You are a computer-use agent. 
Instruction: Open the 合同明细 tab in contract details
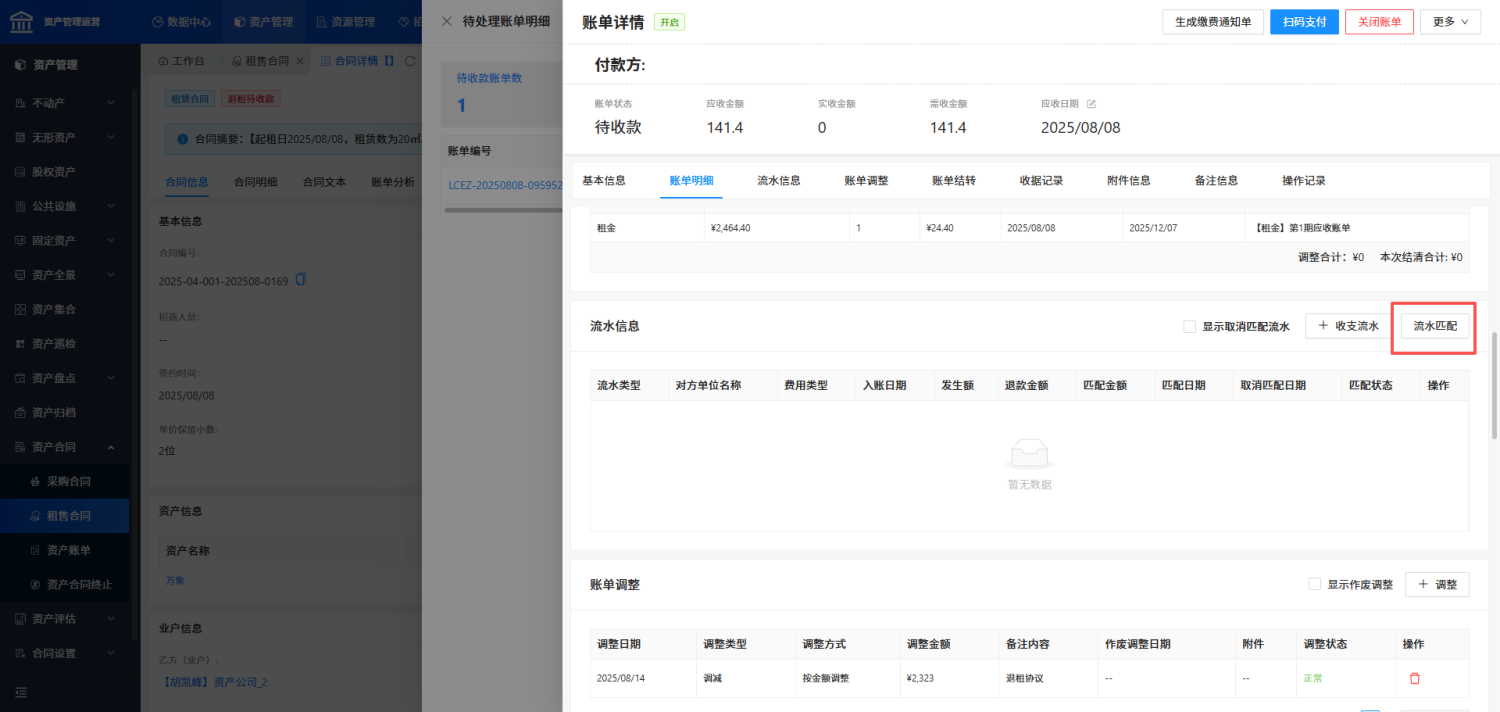tap(256, 182)
